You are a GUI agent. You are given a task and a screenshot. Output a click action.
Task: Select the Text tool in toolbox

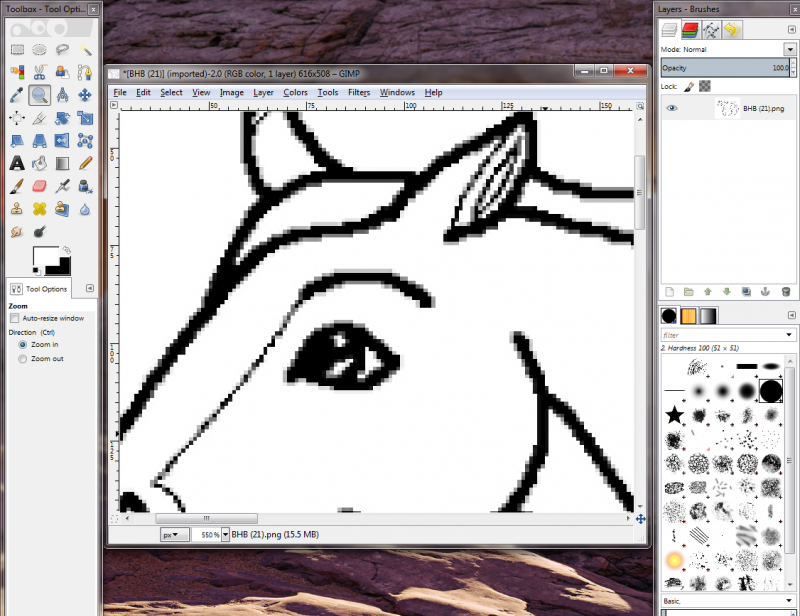point(17,163)
